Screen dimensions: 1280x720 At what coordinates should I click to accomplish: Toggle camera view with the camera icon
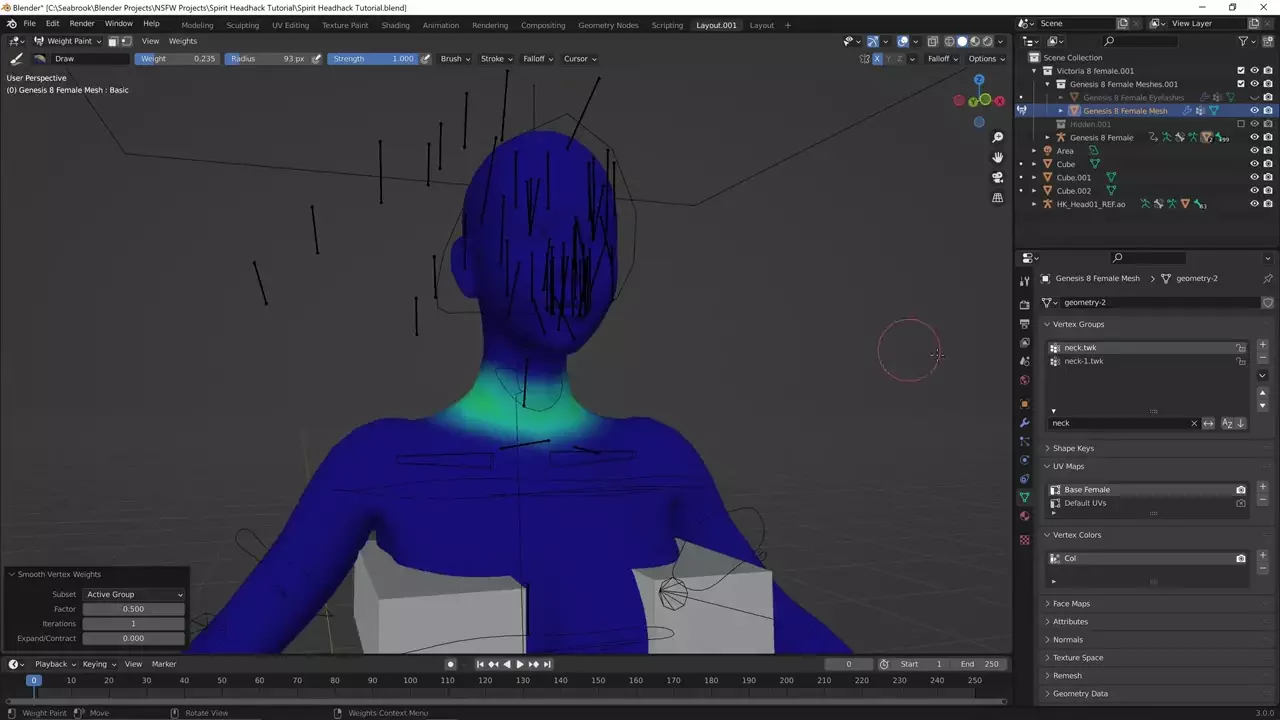(997, 177)
